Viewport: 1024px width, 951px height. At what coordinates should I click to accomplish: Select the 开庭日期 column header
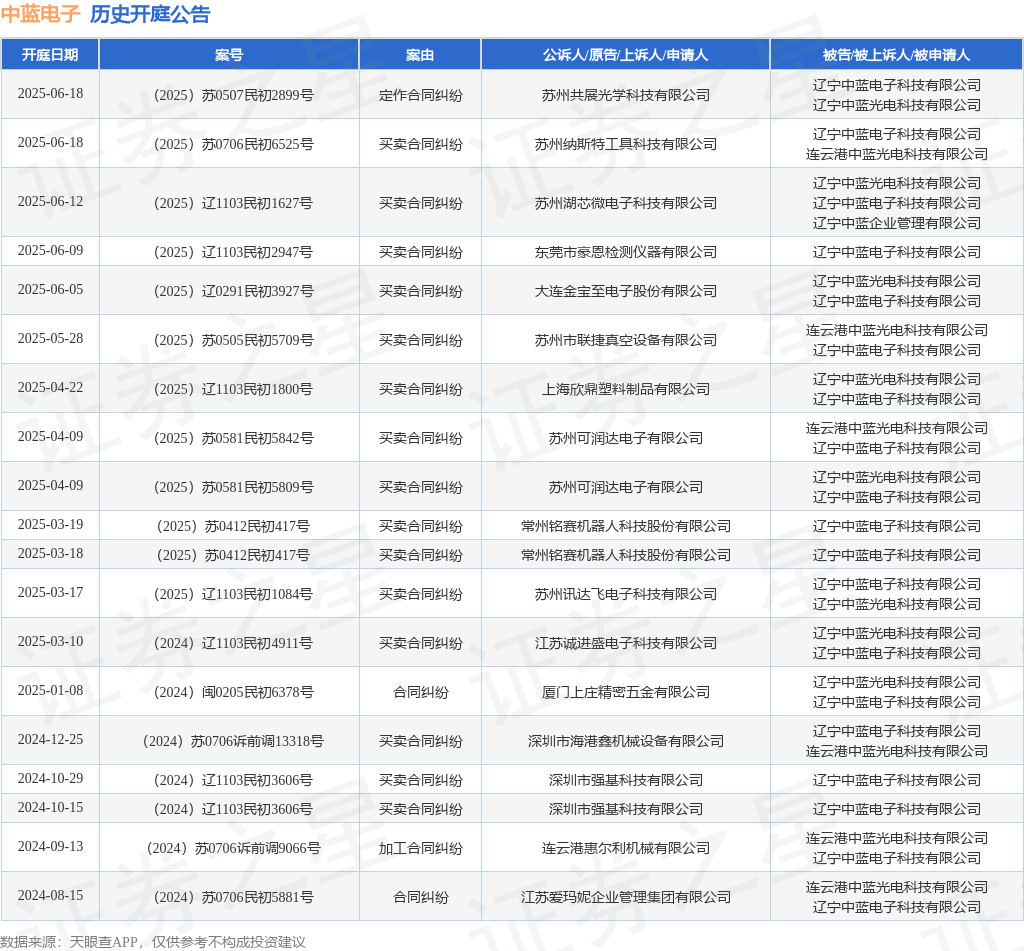[x=50, y=55]
